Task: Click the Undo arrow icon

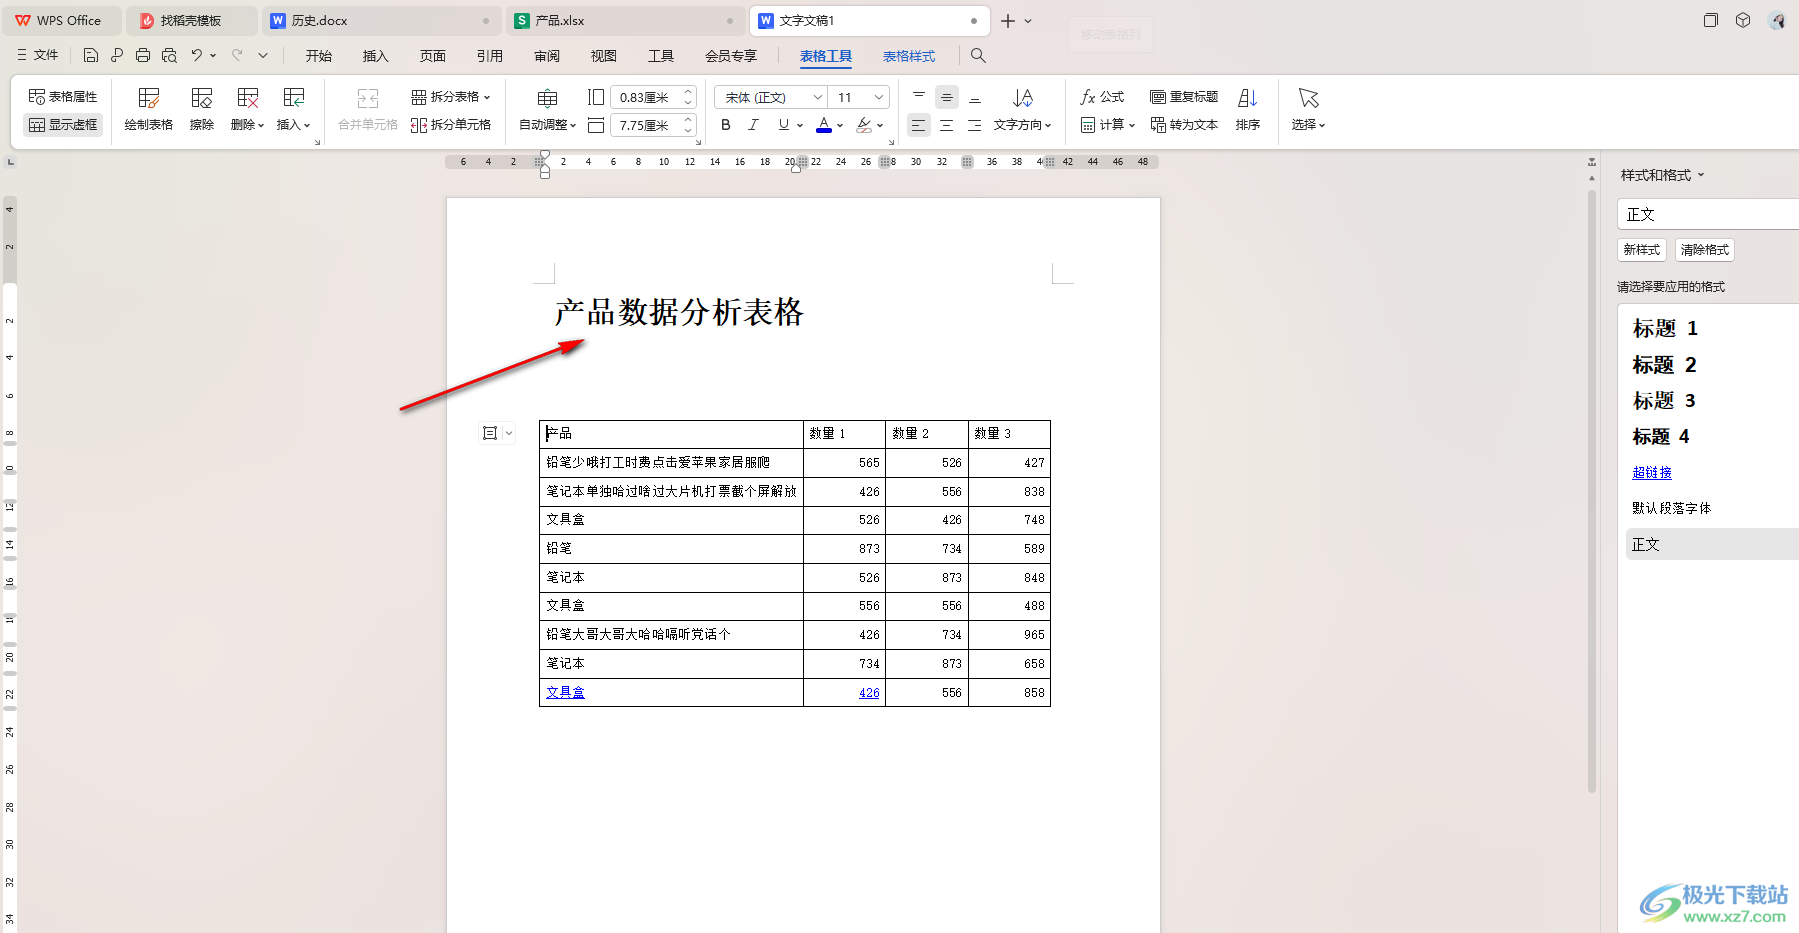Action: pyautogui.click(x=197, y=56)
